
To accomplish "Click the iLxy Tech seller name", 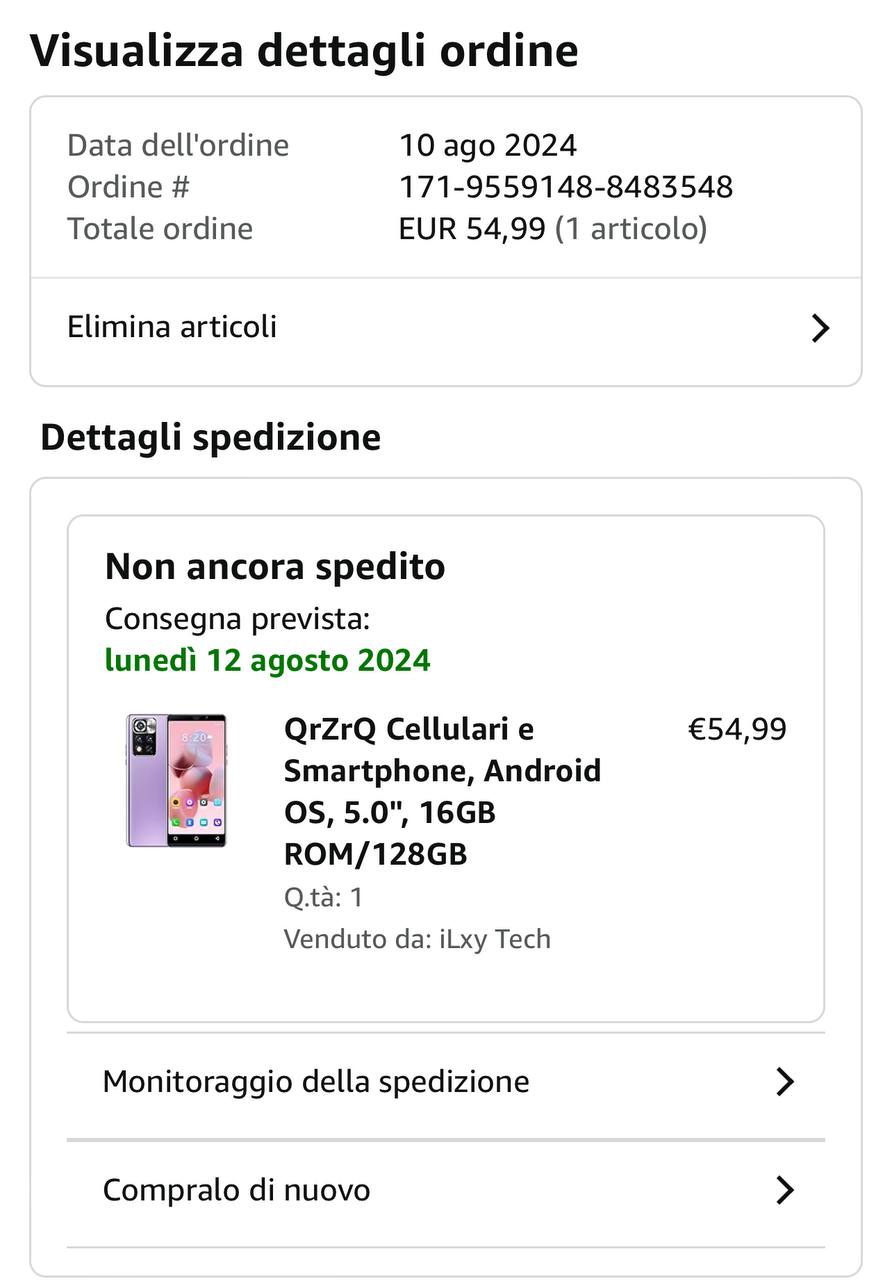I will coord(495,939).
